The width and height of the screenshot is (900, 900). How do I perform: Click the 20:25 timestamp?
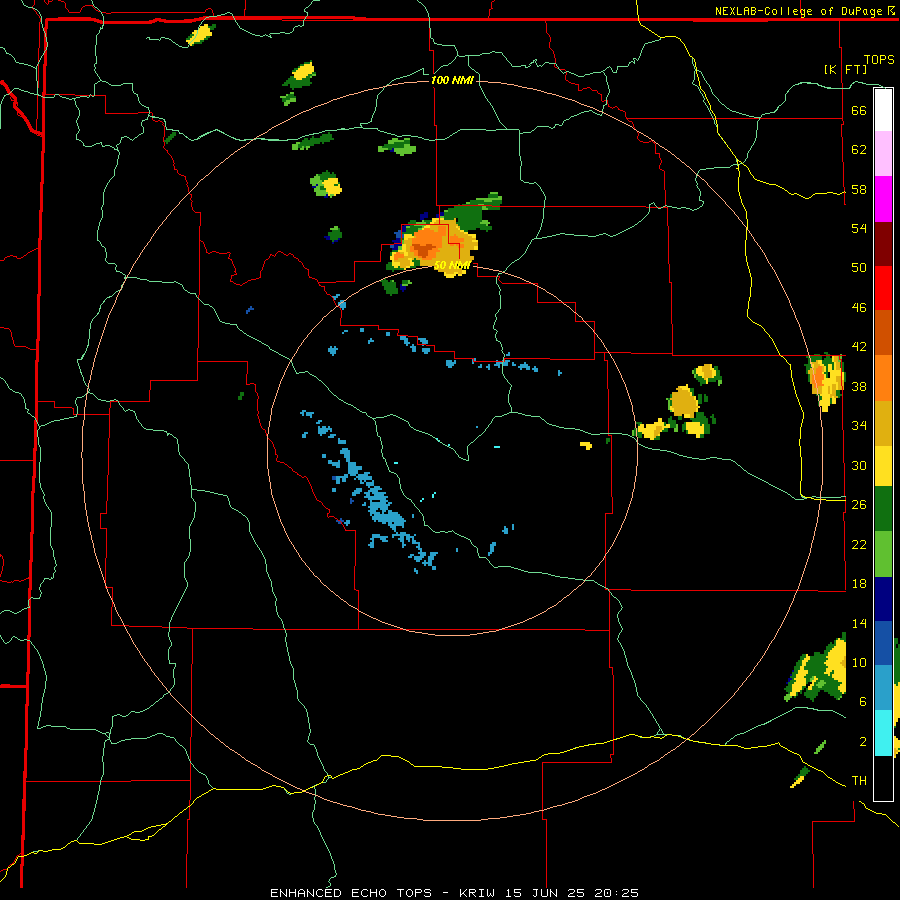(617, 893)
